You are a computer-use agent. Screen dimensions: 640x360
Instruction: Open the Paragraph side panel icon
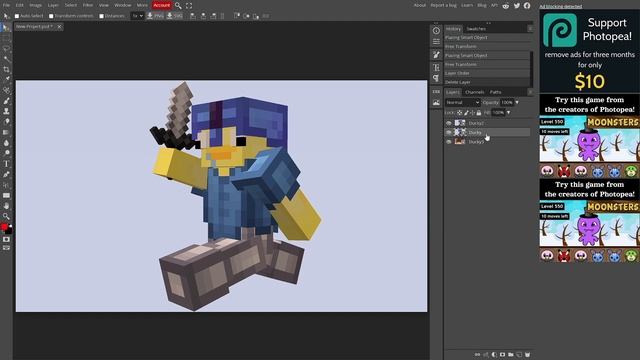click(x=436, y=78)
